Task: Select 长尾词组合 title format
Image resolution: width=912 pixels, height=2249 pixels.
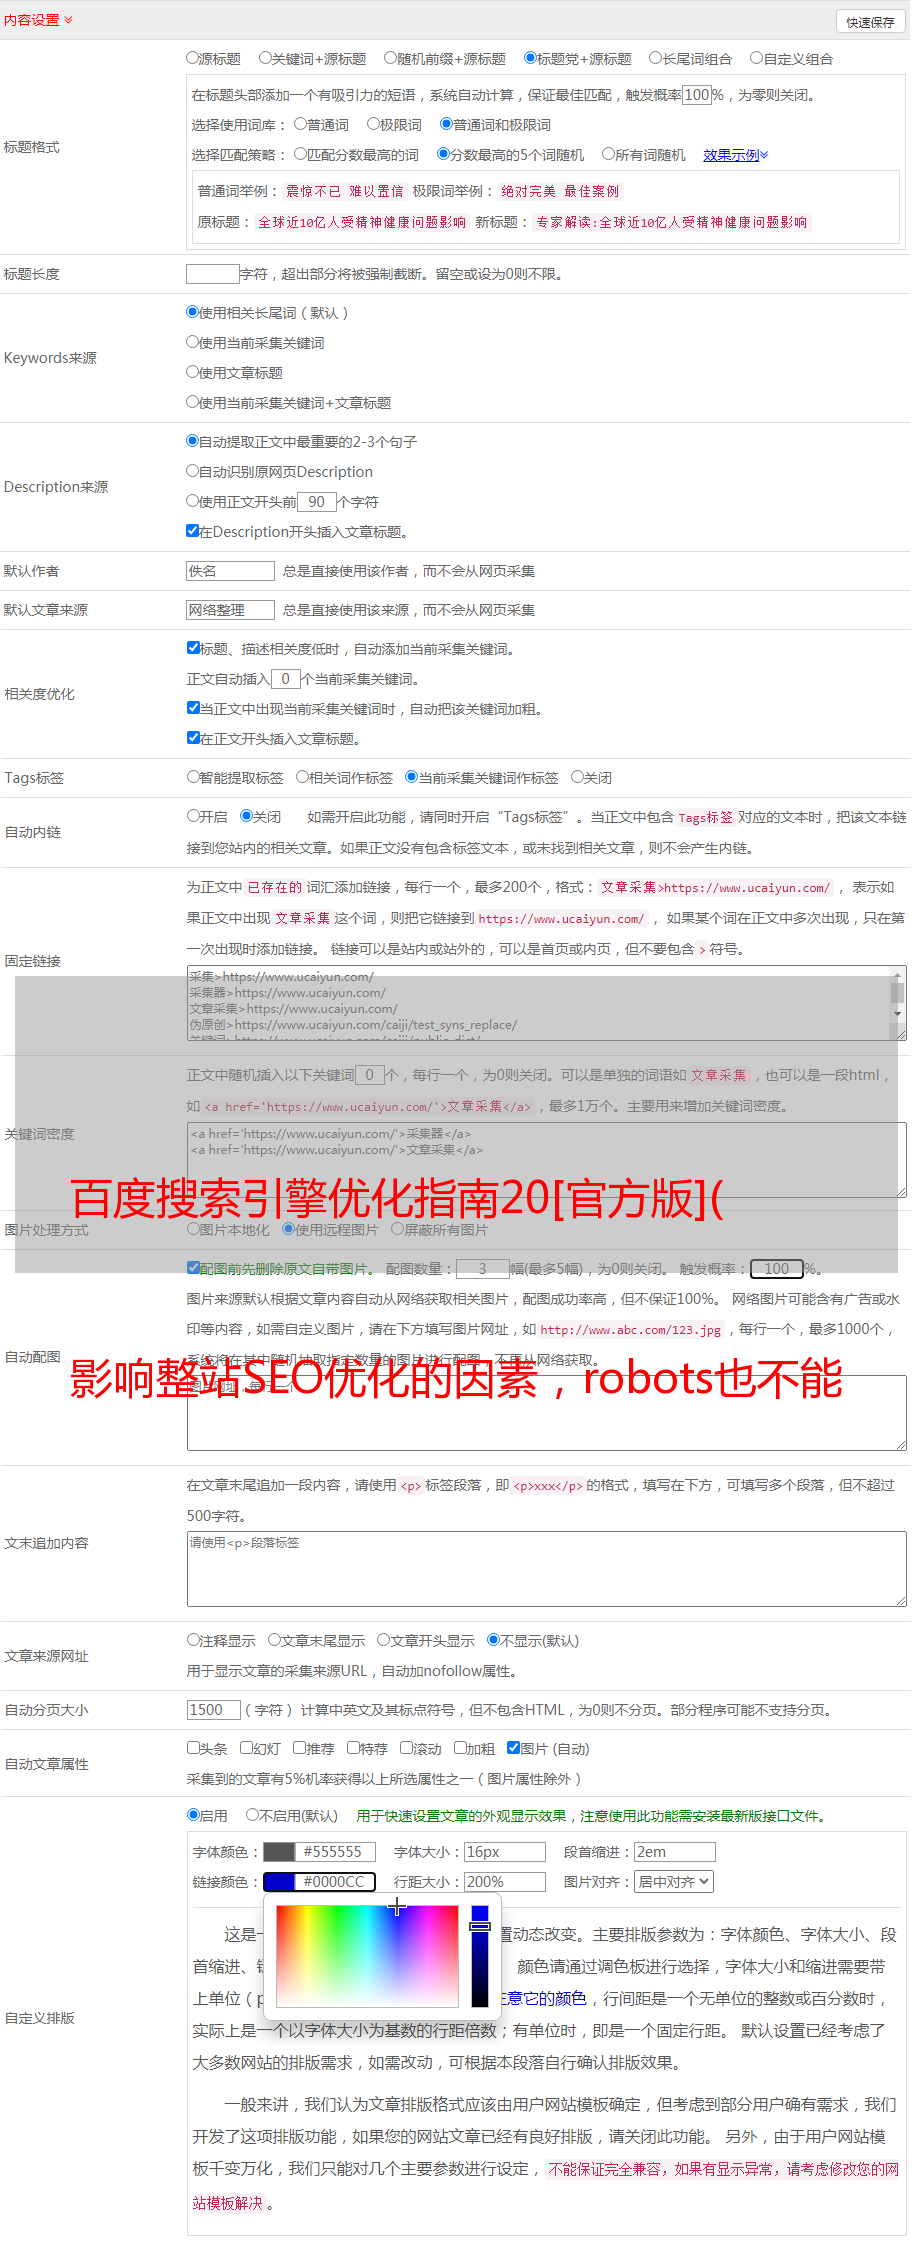Action: click(656, 58)
